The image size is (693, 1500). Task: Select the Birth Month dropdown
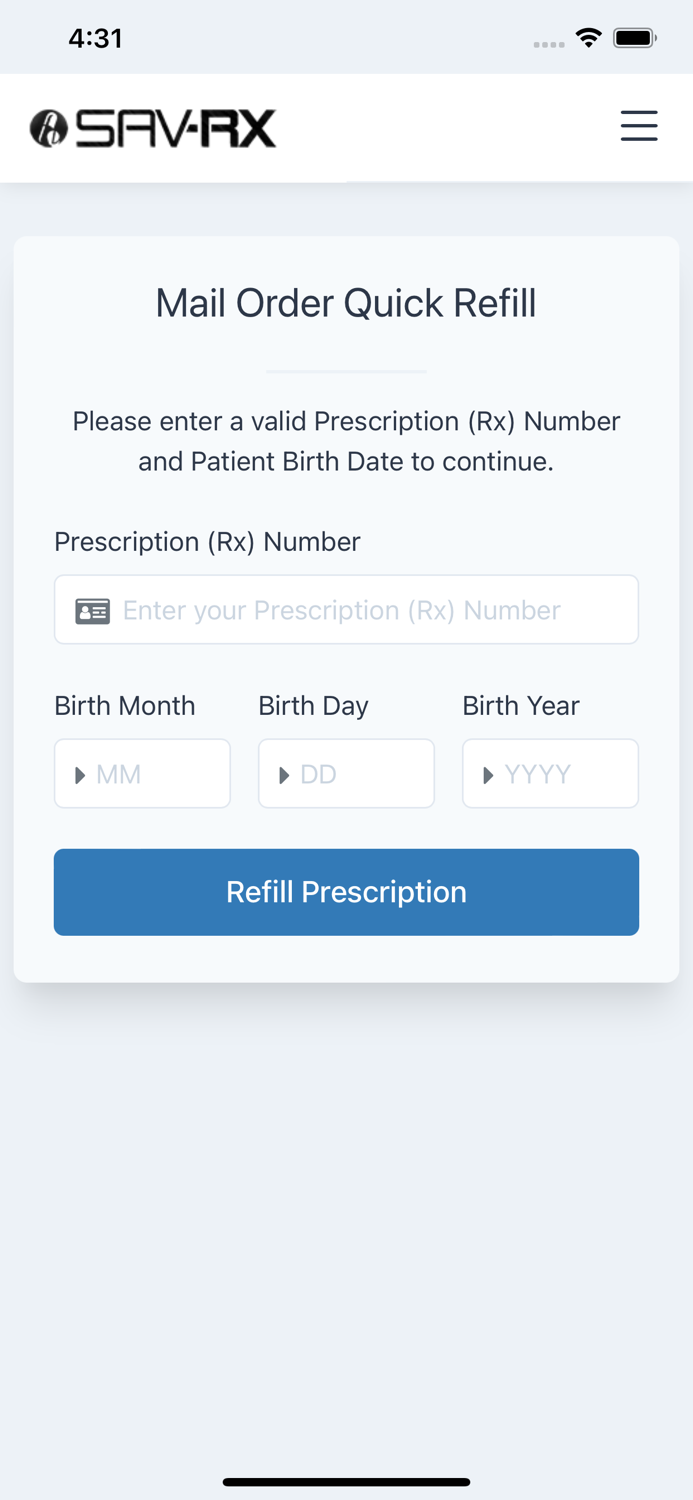[141, 773]
